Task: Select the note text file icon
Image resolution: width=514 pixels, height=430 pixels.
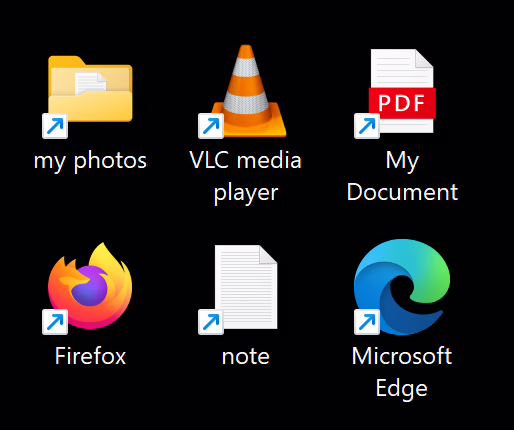Action: [x=238, y=289]
